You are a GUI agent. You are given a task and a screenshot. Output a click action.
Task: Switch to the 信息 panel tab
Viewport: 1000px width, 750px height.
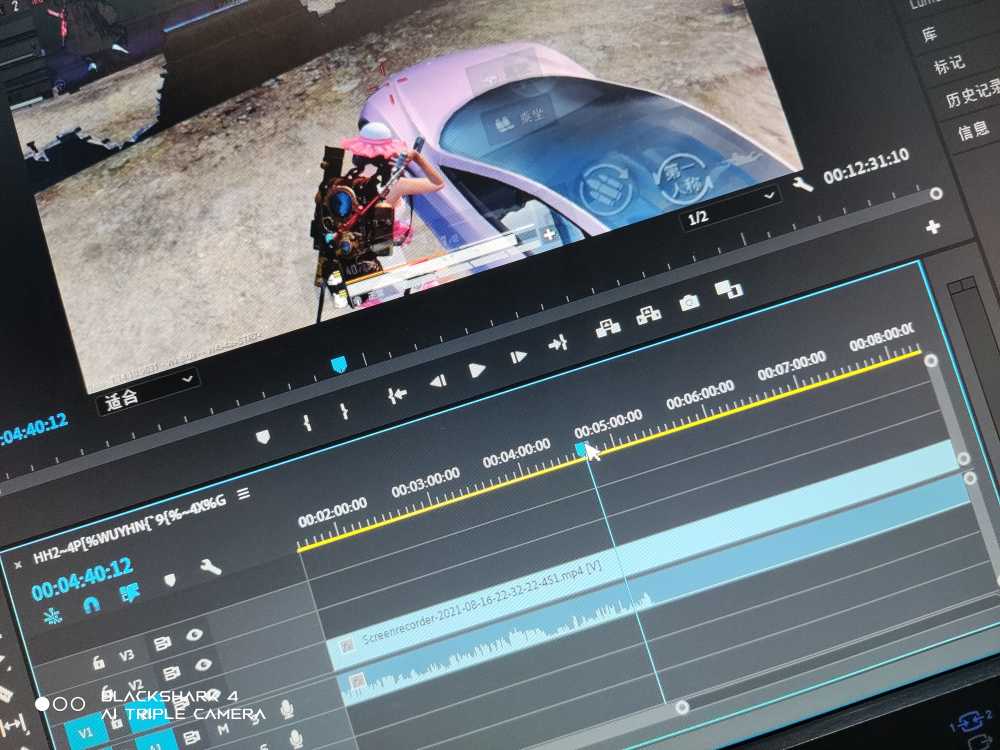pos(973,130)
